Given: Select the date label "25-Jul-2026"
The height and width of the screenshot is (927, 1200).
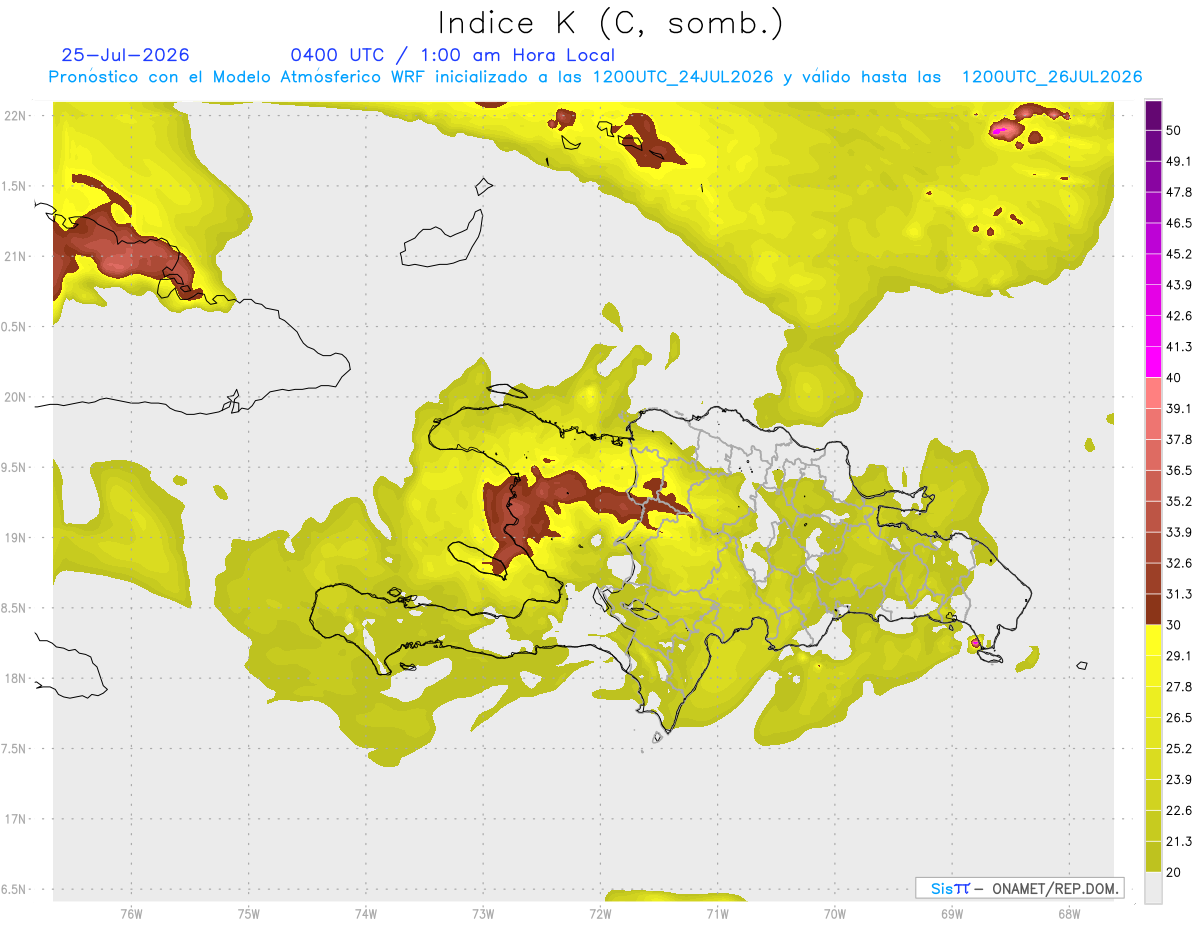Looking at the screenshot, I should (125, 55).
